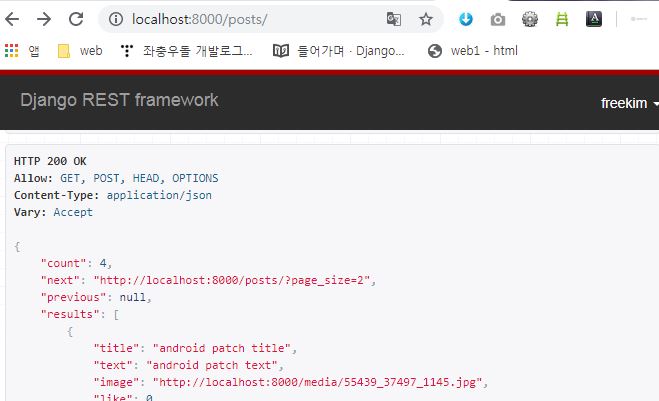Open the web1 - html bookmark

point(473,51)
